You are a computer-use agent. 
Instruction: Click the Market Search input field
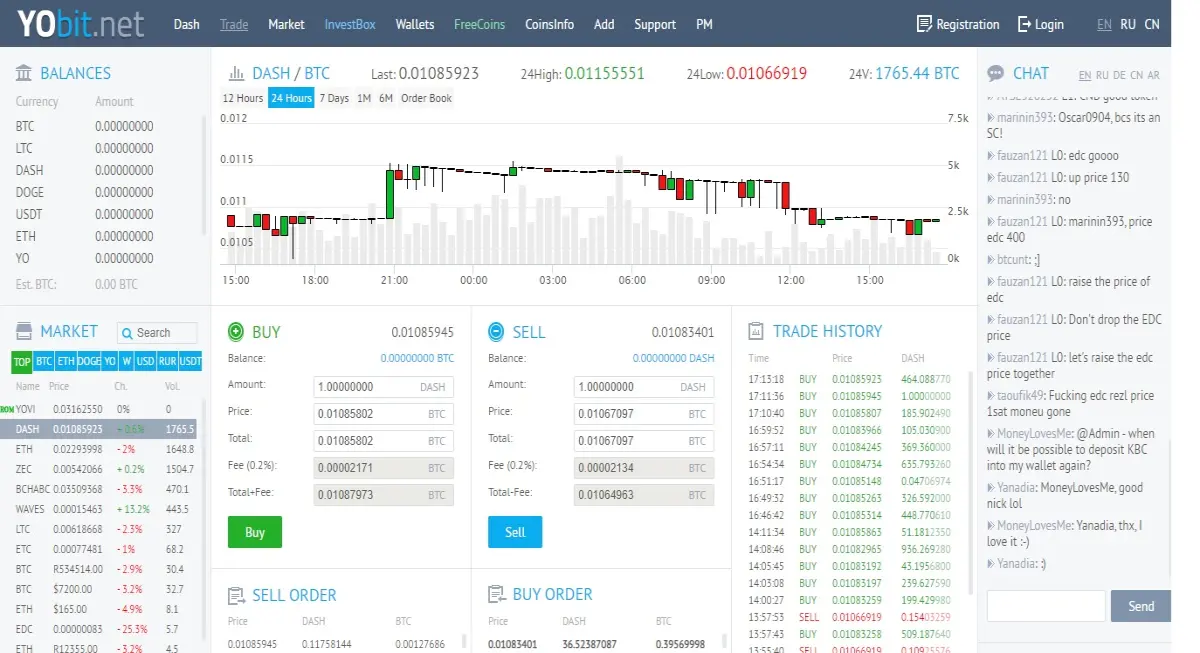(x=157, y=333)
